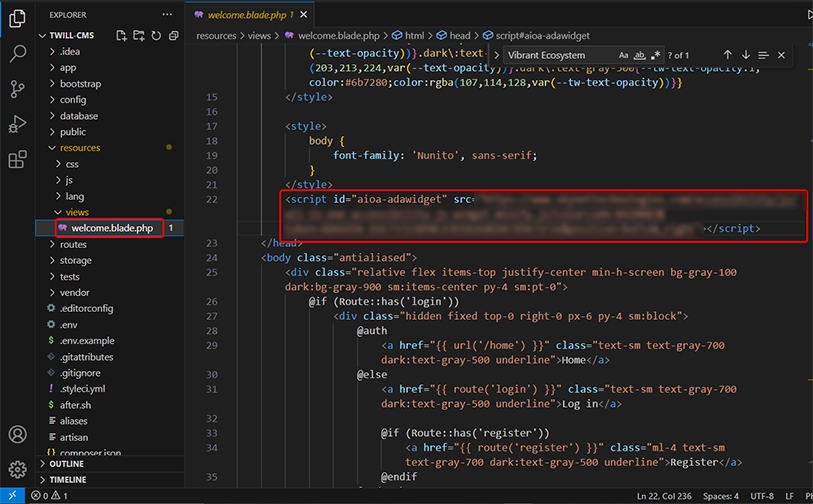Open the Search view in activity bar
The image size is (813, 504).
tap(17, 53)
